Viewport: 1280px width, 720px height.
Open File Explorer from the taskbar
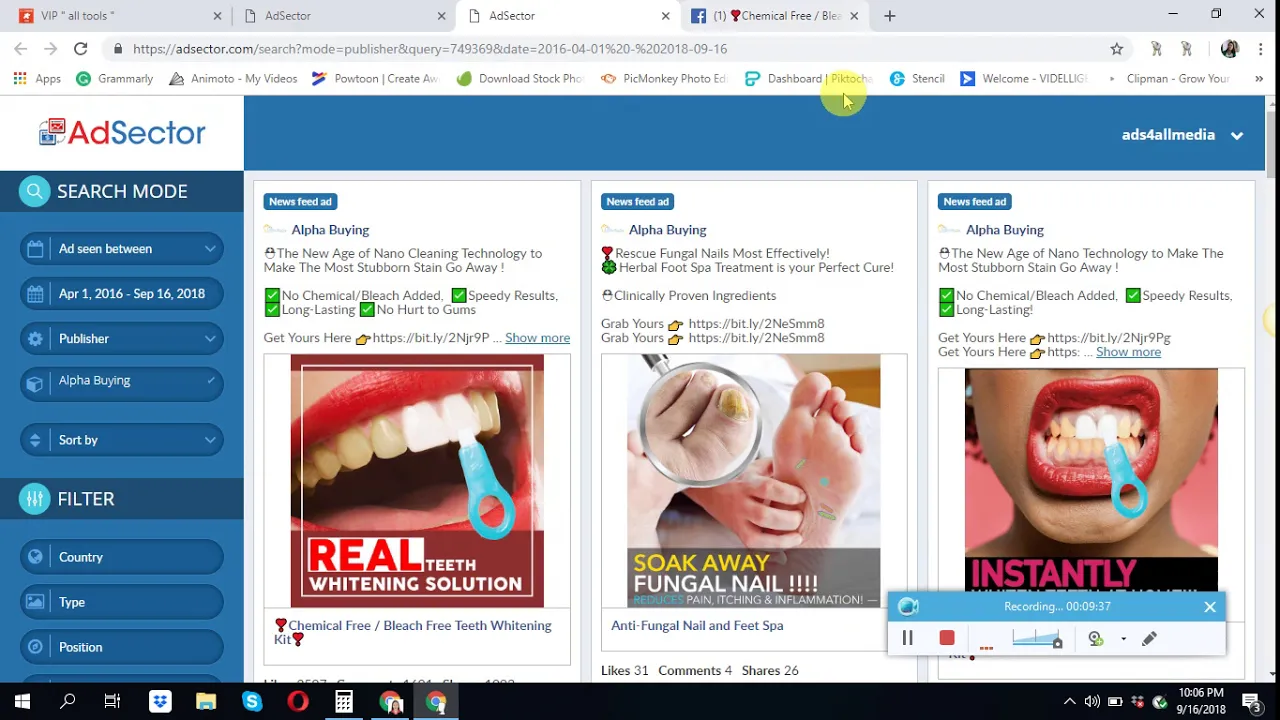coord(206,702)
